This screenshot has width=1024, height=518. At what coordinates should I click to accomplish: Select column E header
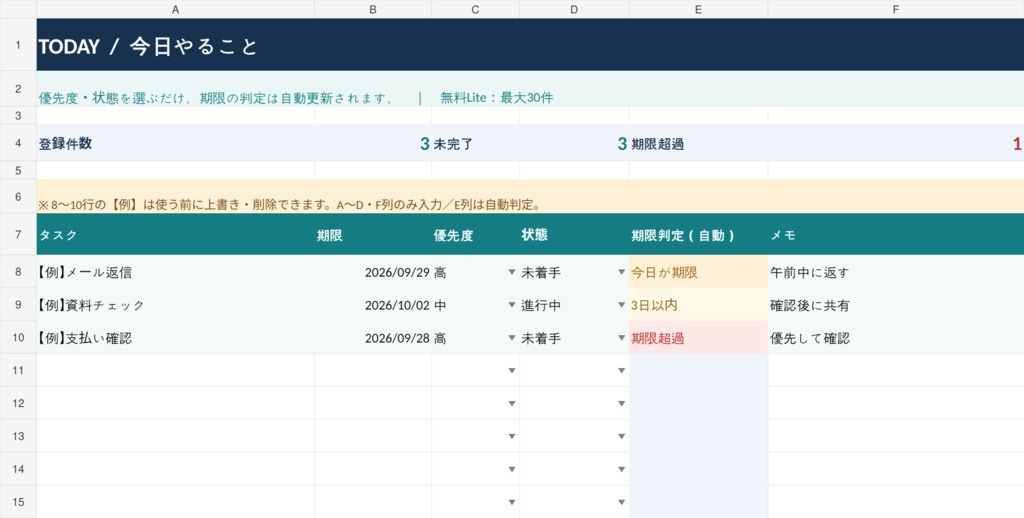pos(699,9)
